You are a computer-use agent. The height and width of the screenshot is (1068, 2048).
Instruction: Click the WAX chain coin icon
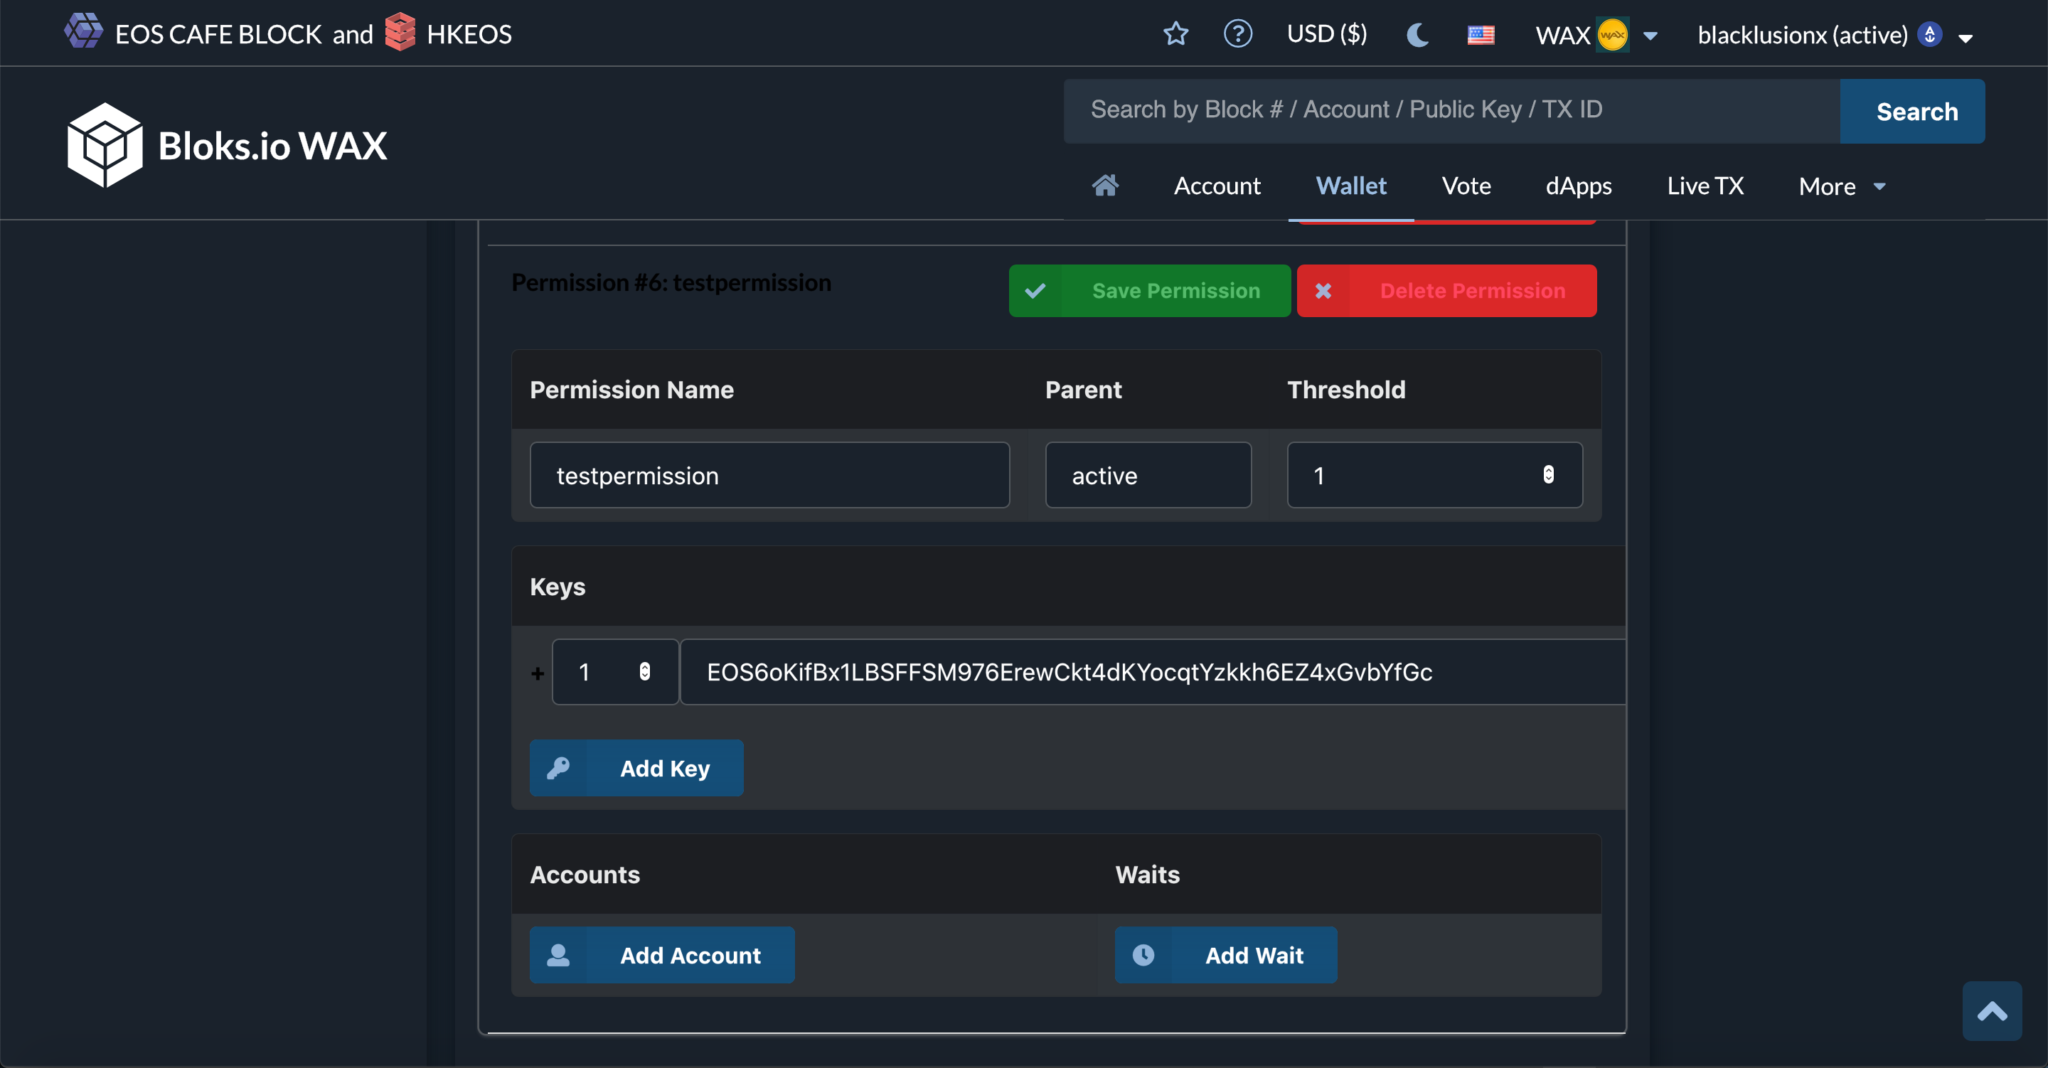pos(1612,35)
